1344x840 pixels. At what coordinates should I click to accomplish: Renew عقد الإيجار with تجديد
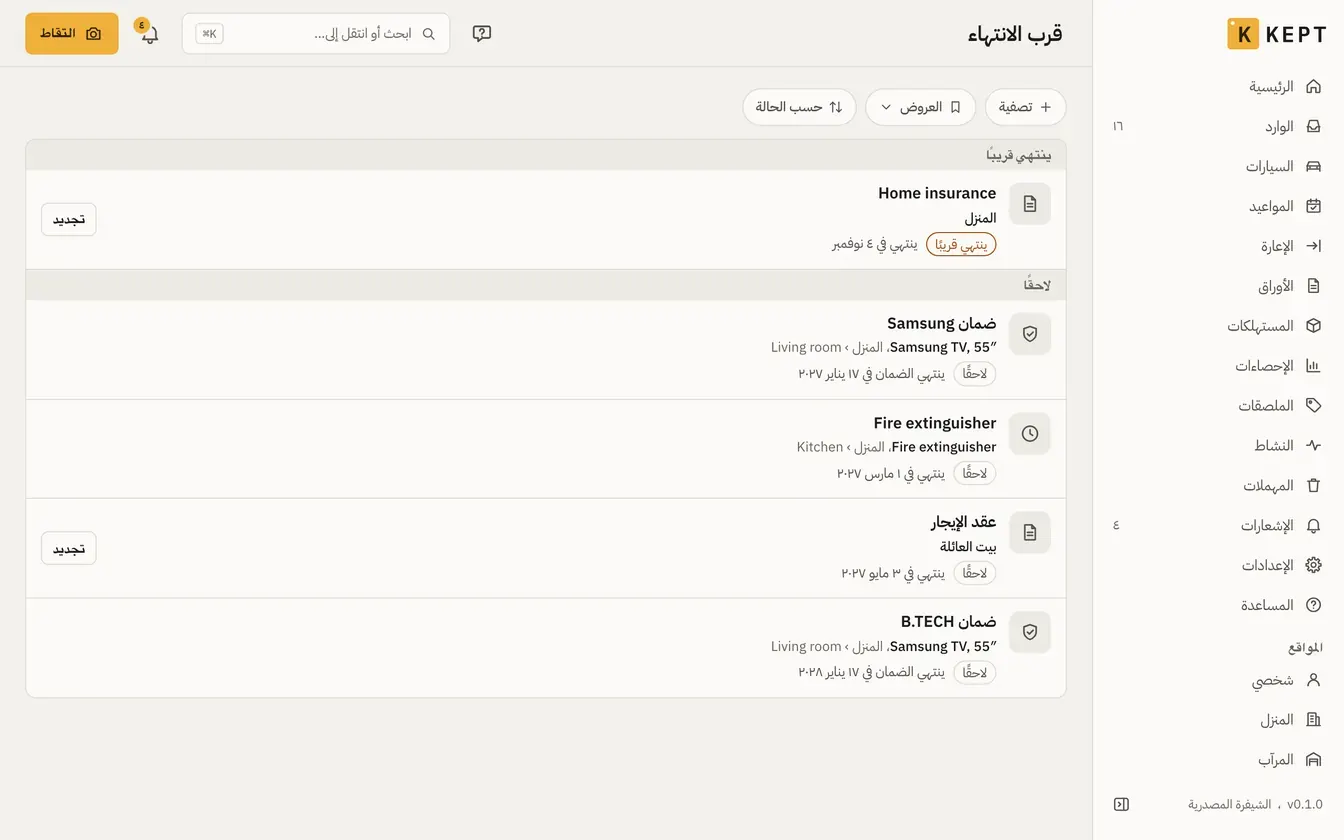(x=69, y=549)
